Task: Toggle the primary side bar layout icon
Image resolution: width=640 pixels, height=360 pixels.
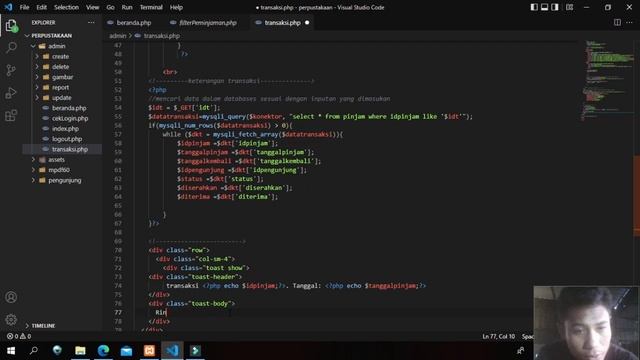Action: coord(534,7)
